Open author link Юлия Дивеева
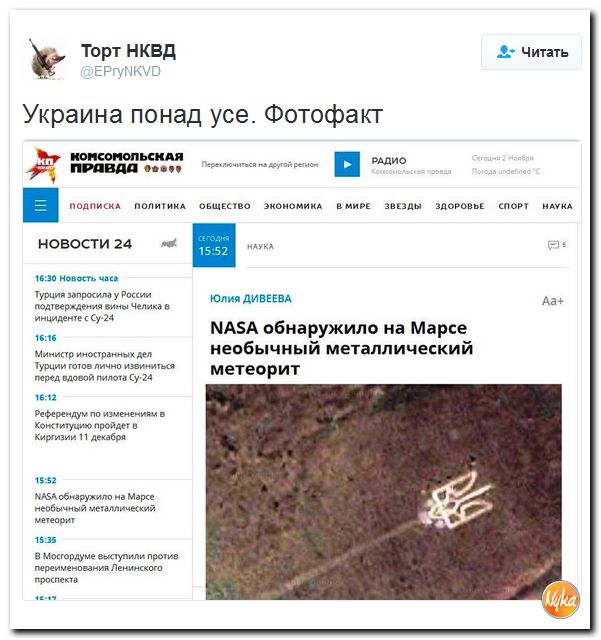601x640 pixels. click(251, 299)
